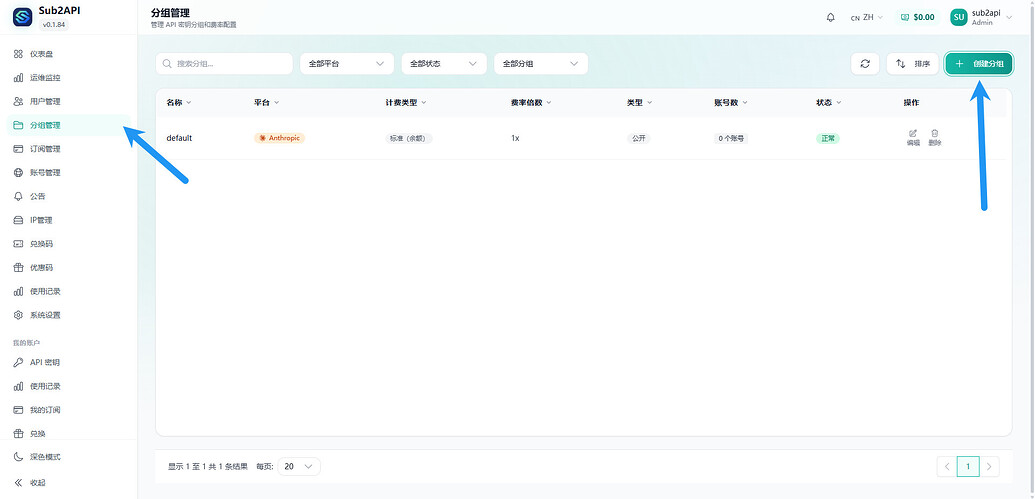Viewport: 1035px width, 499px height.
Task: Click the 删除 trash icon for default
Action: (x=935, y=137)
